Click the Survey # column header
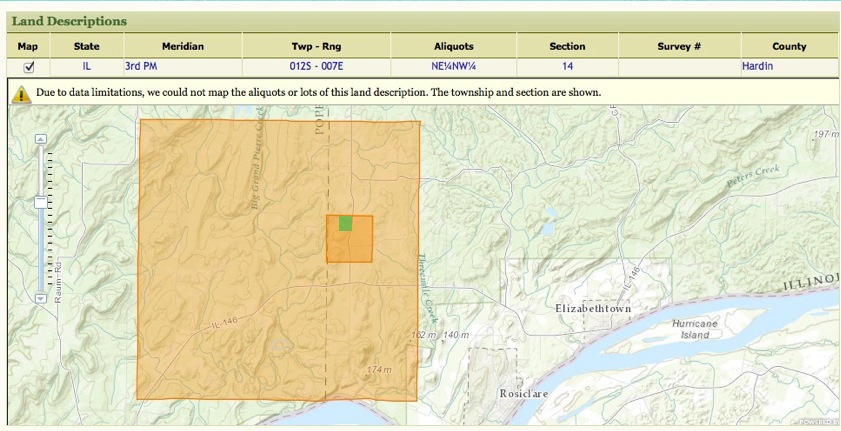Viewport: 841px width, 431px height. tap(679, 46)
